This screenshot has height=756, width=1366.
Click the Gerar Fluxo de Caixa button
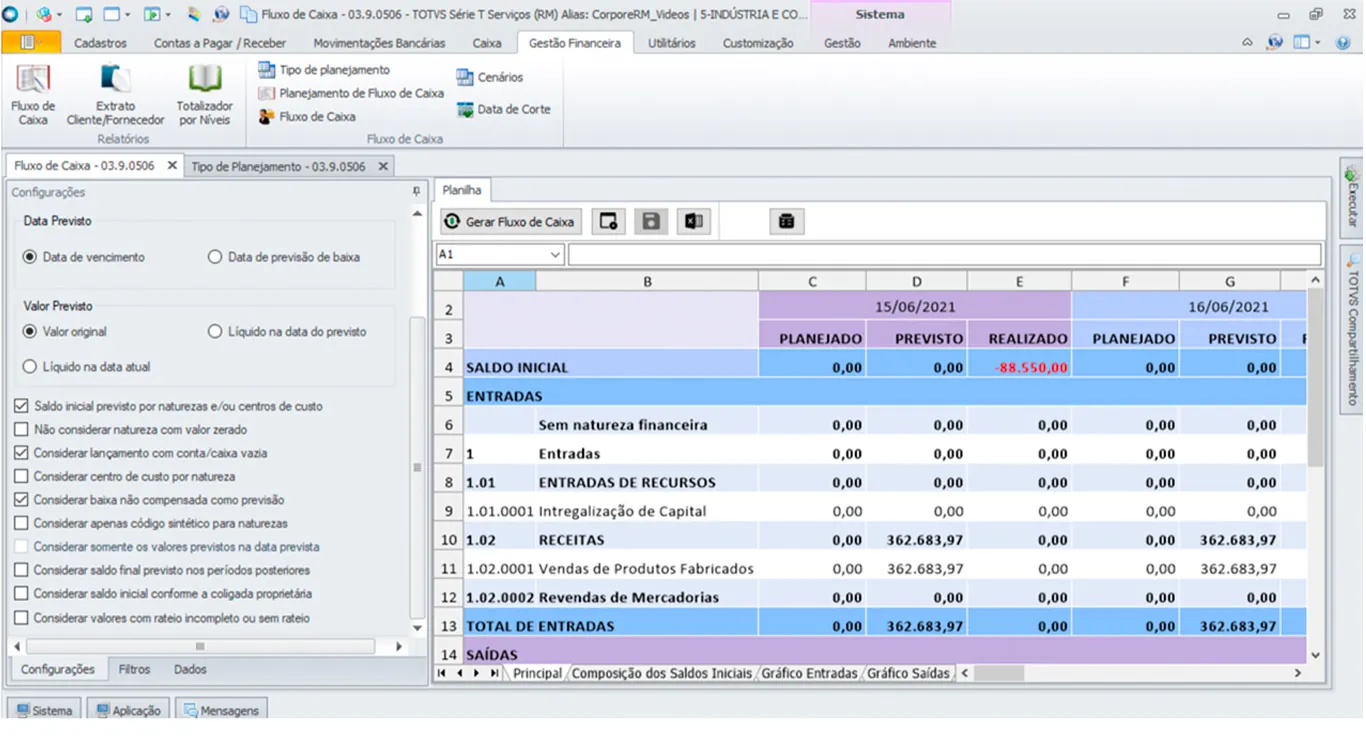point(510,222)
